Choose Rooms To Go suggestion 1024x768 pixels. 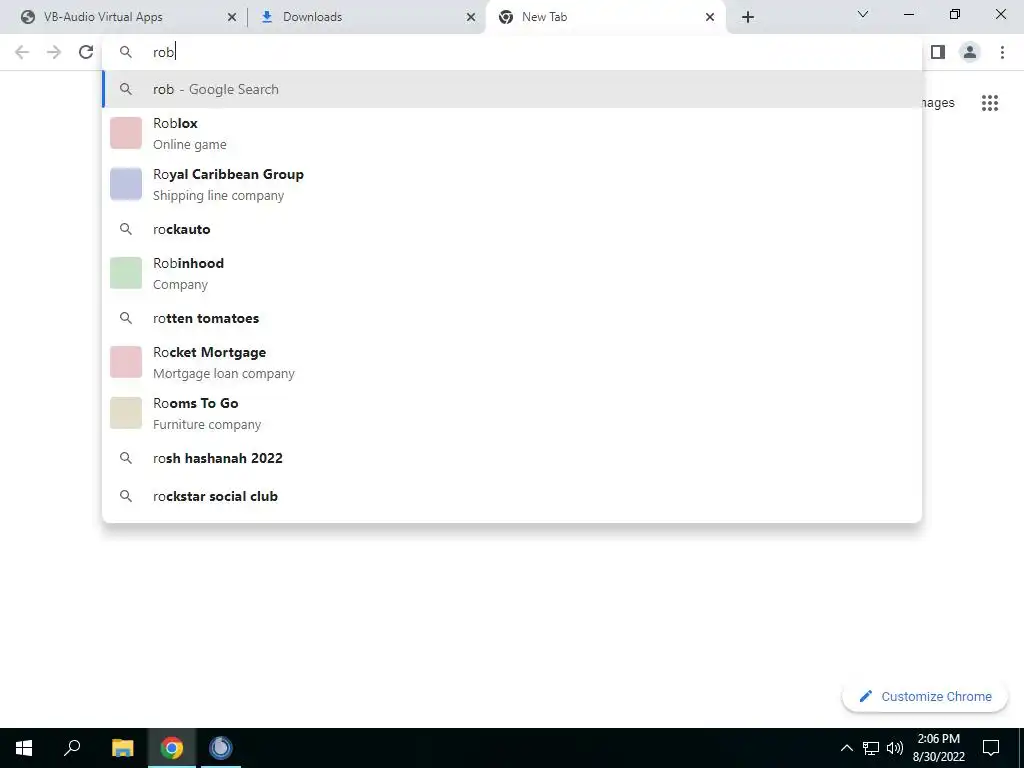[x=512, y=413]
